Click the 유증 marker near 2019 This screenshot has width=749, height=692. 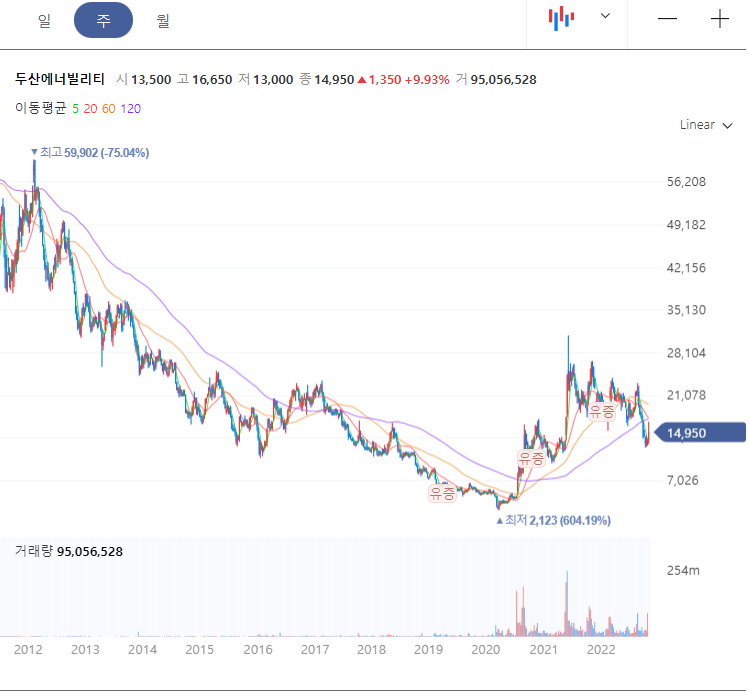tap(442, 493)
